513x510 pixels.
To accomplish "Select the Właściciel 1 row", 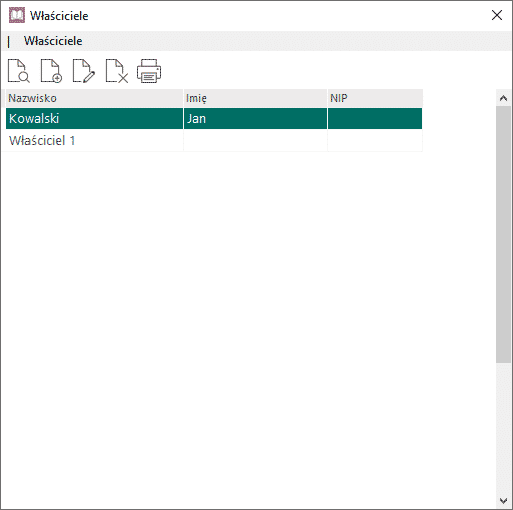I will coord(214,140).
